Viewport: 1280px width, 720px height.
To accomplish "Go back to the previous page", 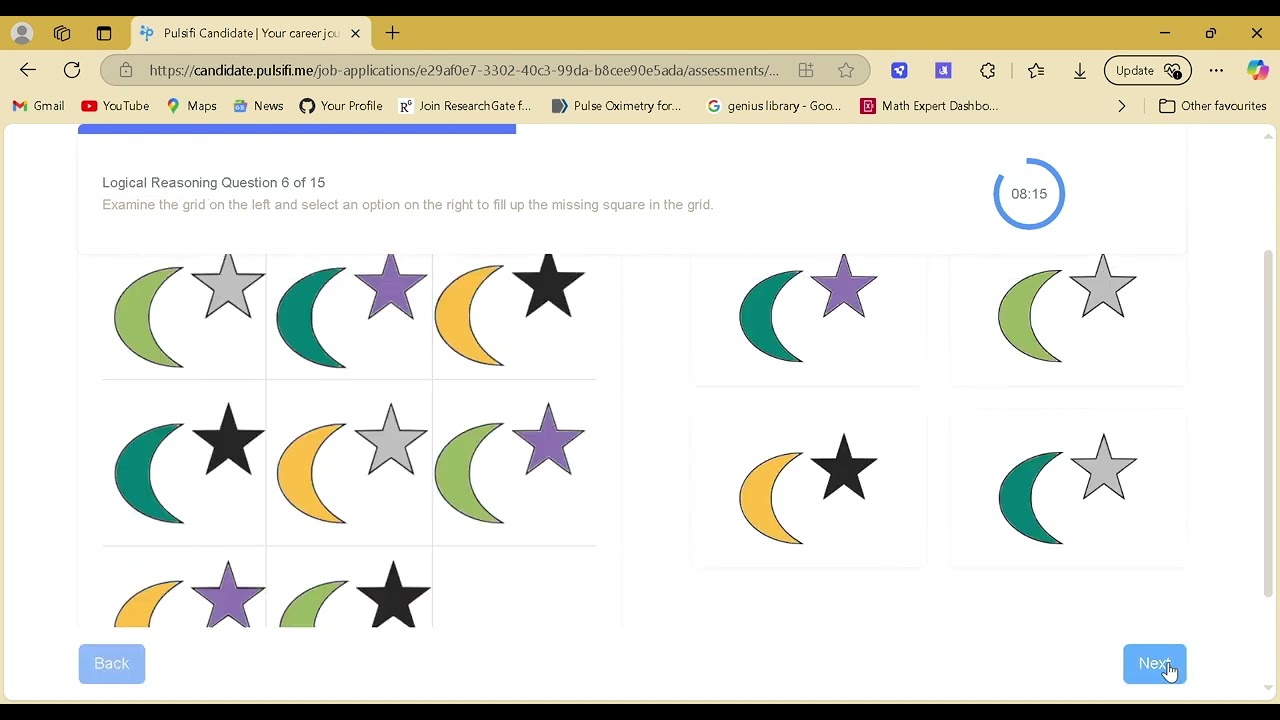I will coord(28,70).
